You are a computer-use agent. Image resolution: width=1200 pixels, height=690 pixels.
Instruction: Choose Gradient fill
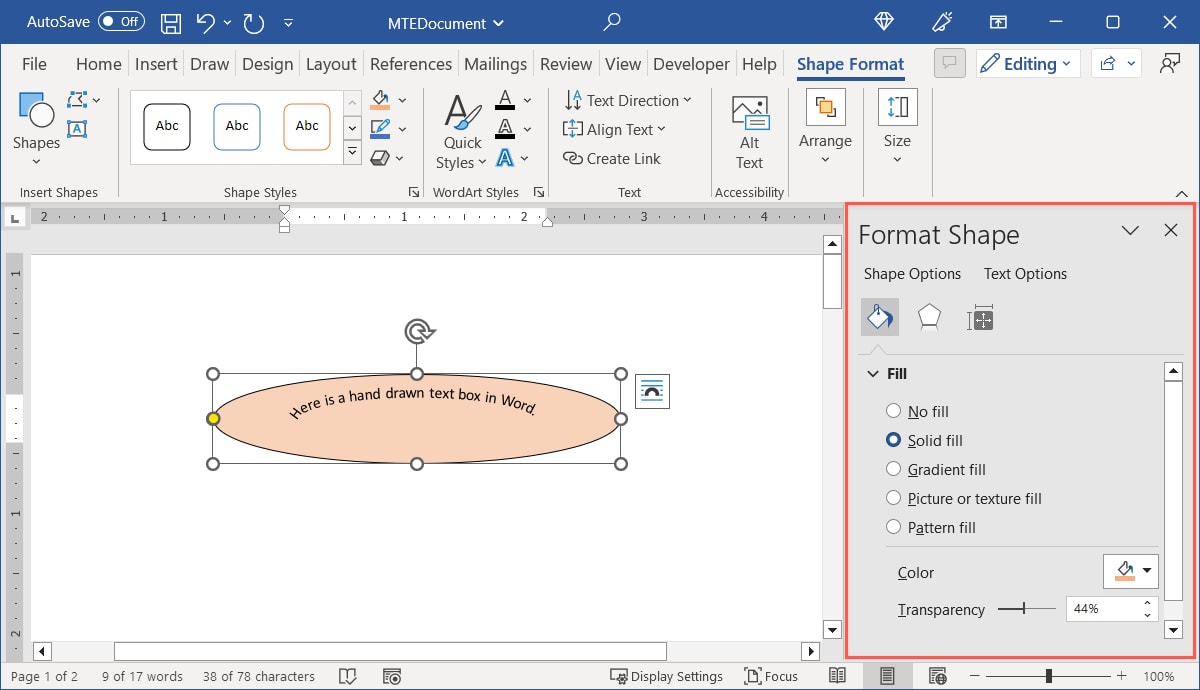(893, 469)
